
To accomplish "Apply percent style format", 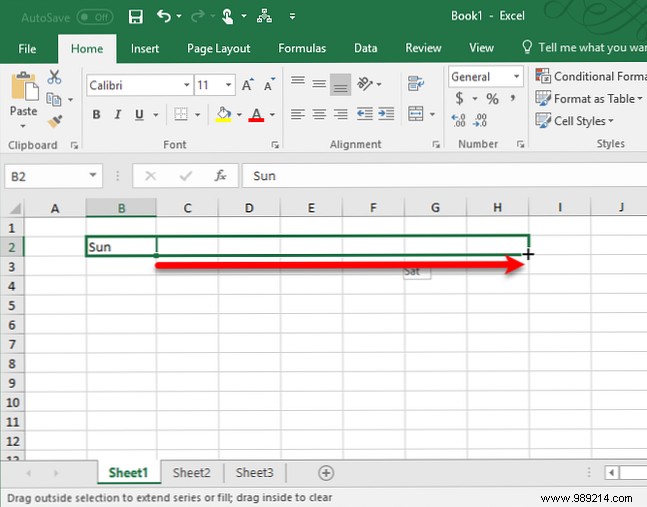I will pos(492,99).
